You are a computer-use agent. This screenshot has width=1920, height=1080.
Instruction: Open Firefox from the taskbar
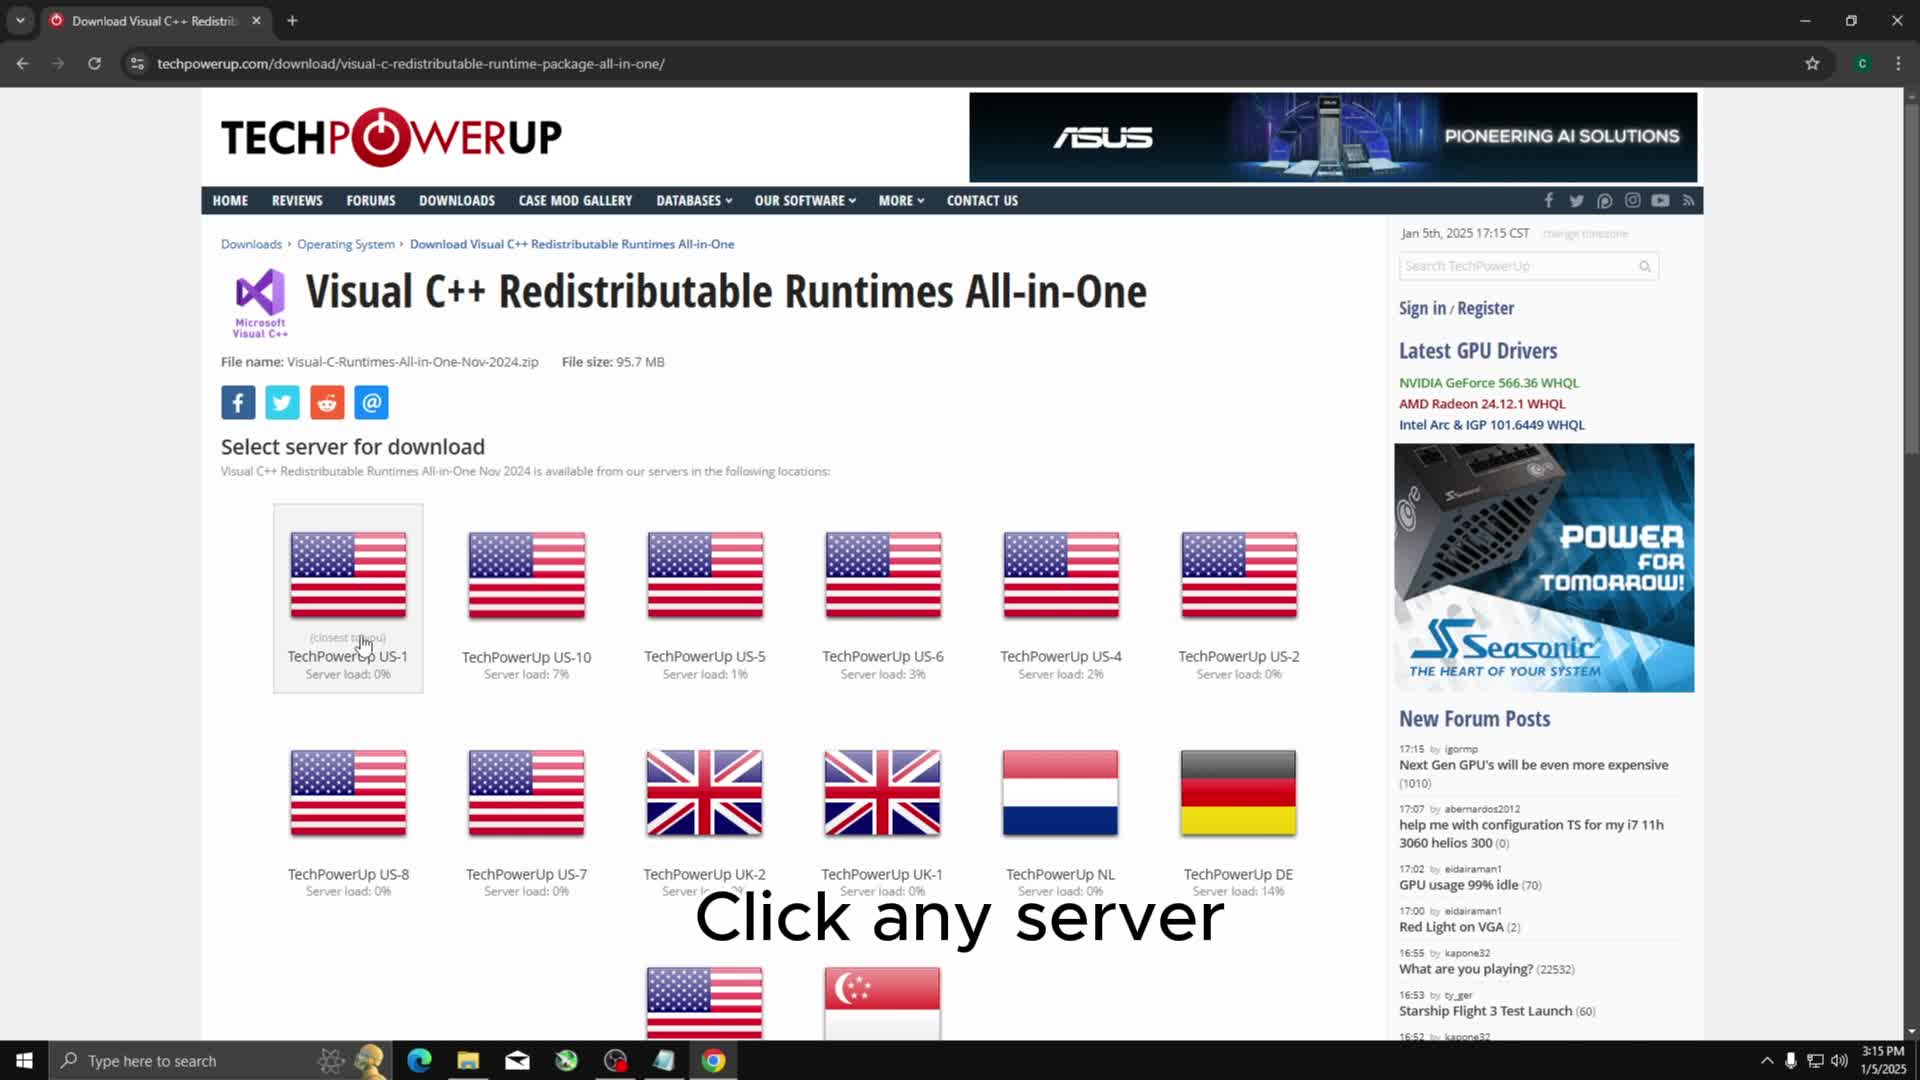[x=566, y=1060]
